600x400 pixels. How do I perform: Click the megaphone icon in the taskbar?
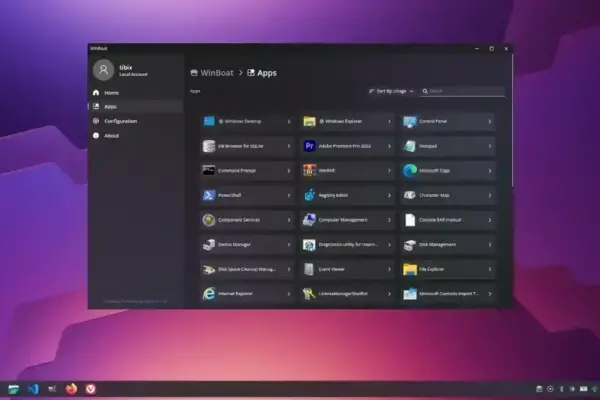point(52,389)
